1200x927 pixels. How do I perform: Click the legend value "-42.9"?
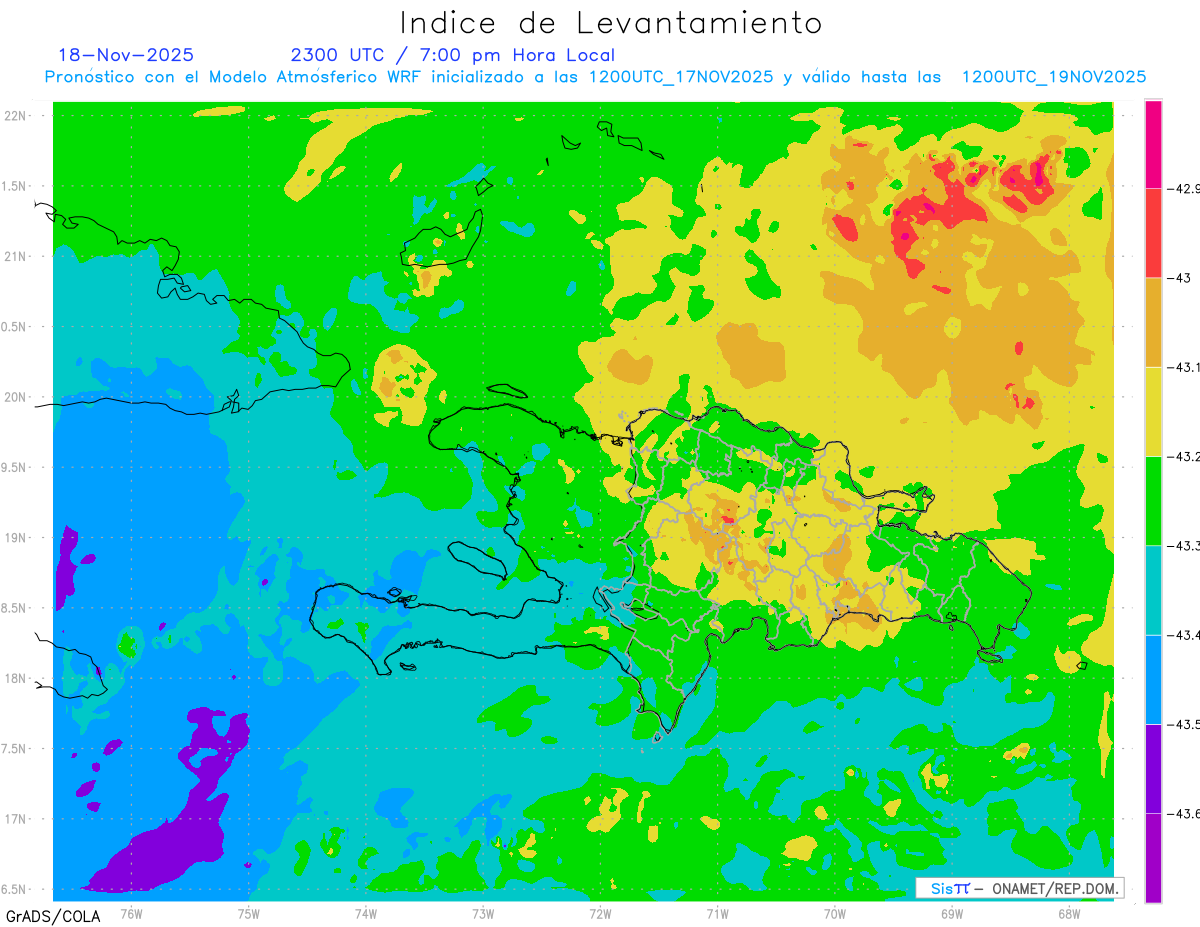pyautogui.click(x=1186, y=189)
